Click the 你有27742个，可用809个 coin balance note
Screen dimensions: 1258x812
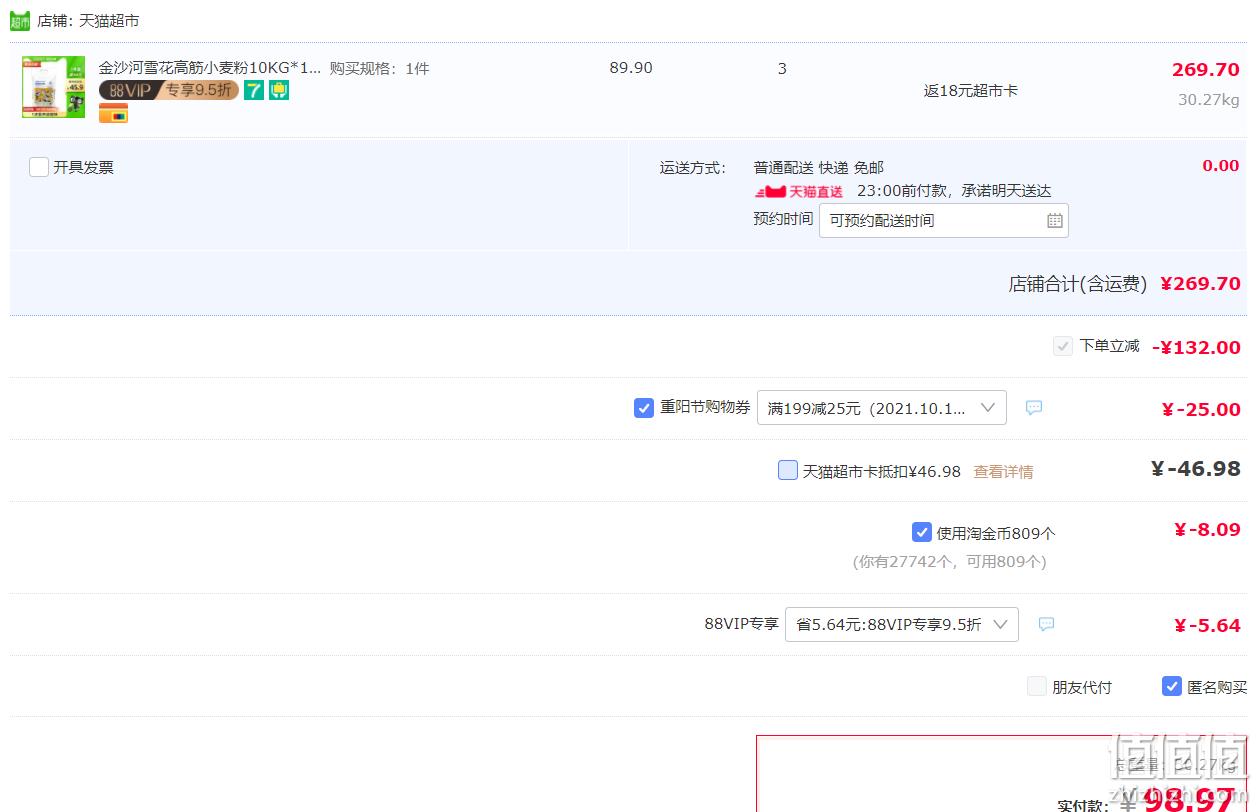[x=950, y=562]
